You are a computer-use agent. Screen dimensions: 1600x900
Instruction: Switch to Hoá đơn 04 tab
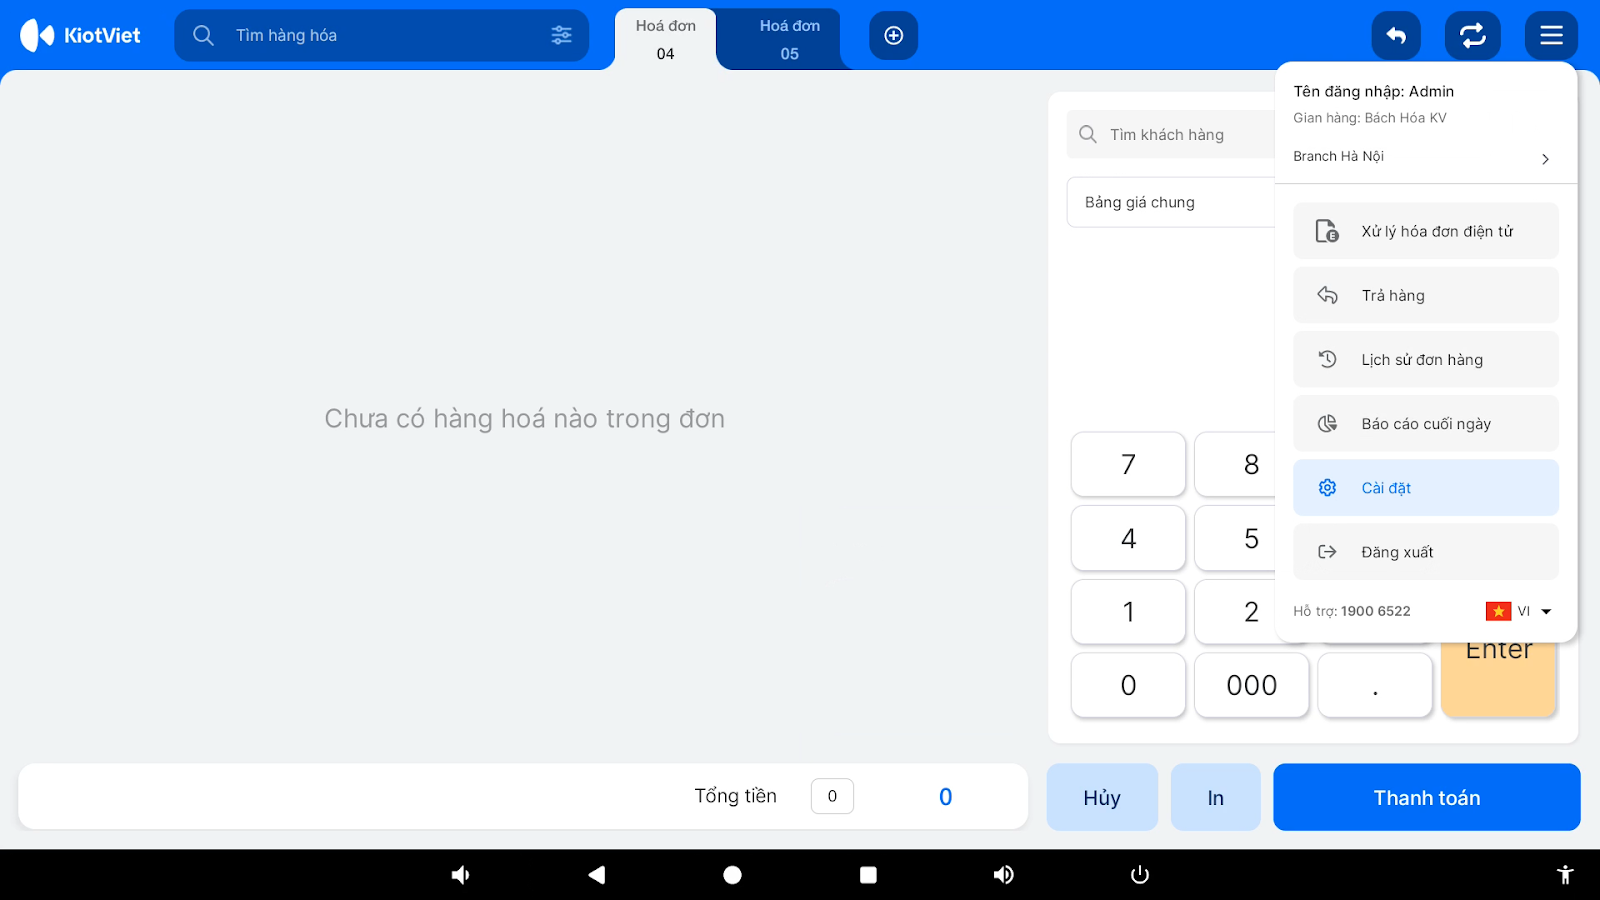[x=666, y=40]
